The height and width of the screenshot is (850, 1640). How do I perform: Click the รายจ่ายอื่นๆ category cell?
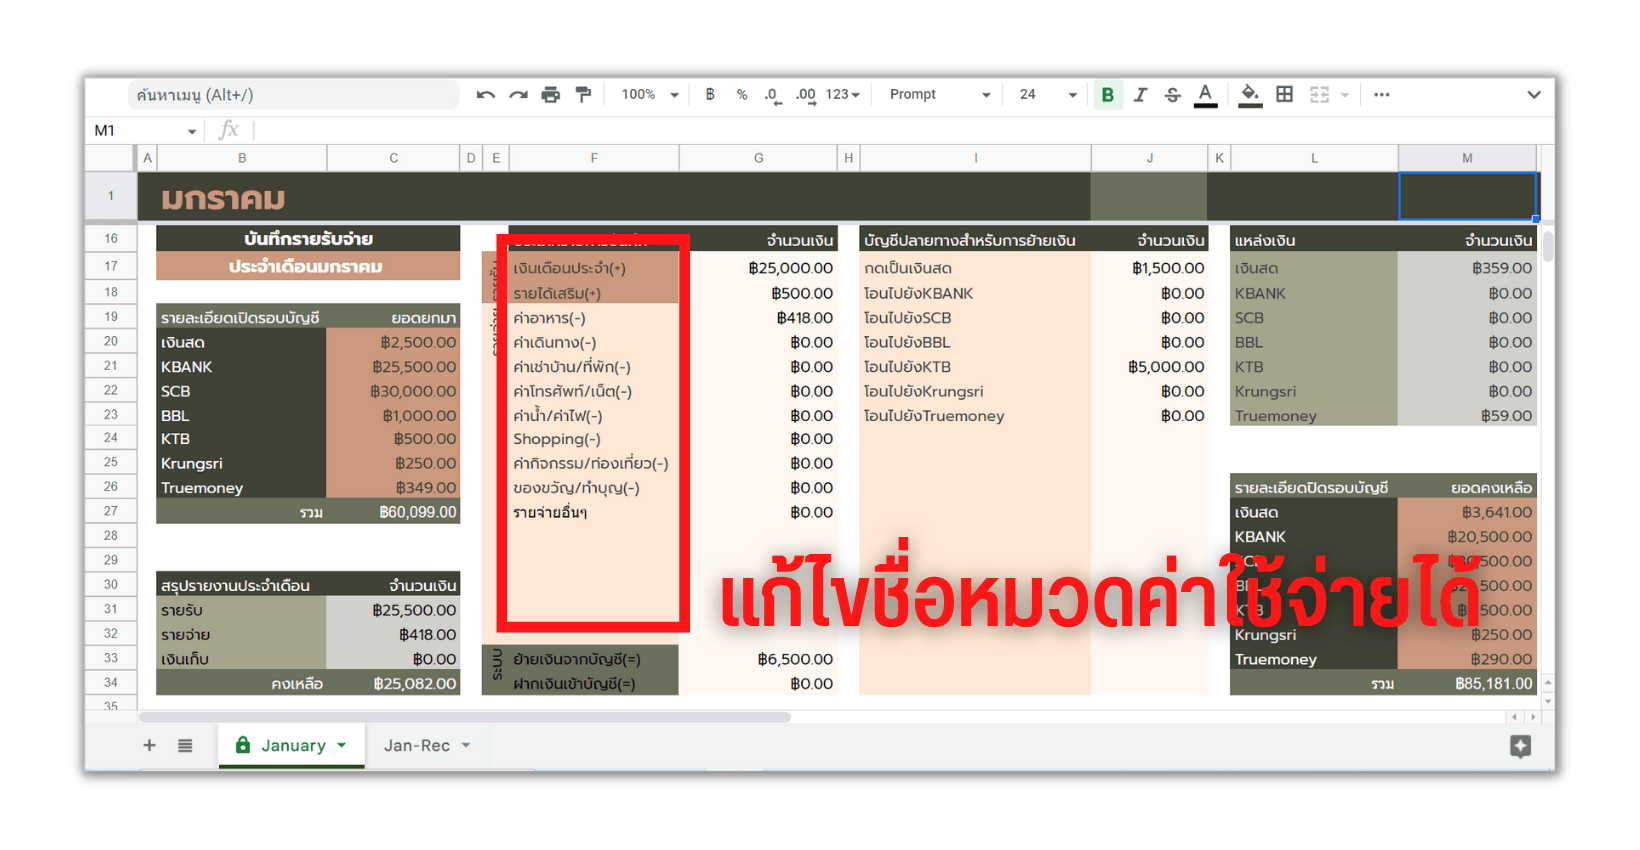[x=594, y=512]
